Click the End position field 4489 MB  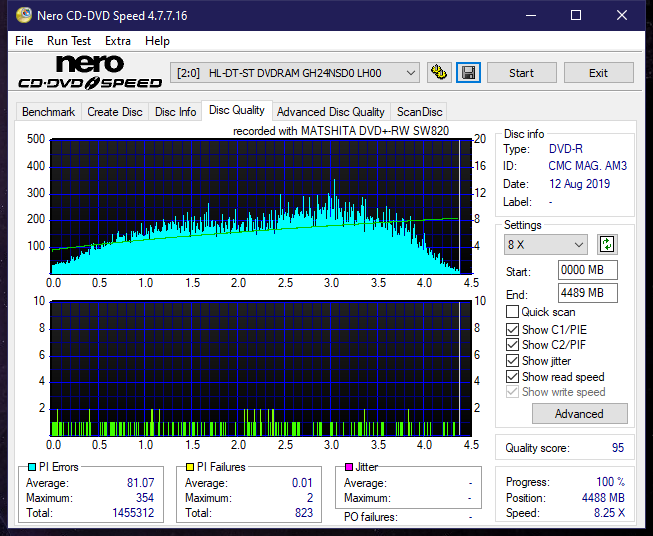588,293
